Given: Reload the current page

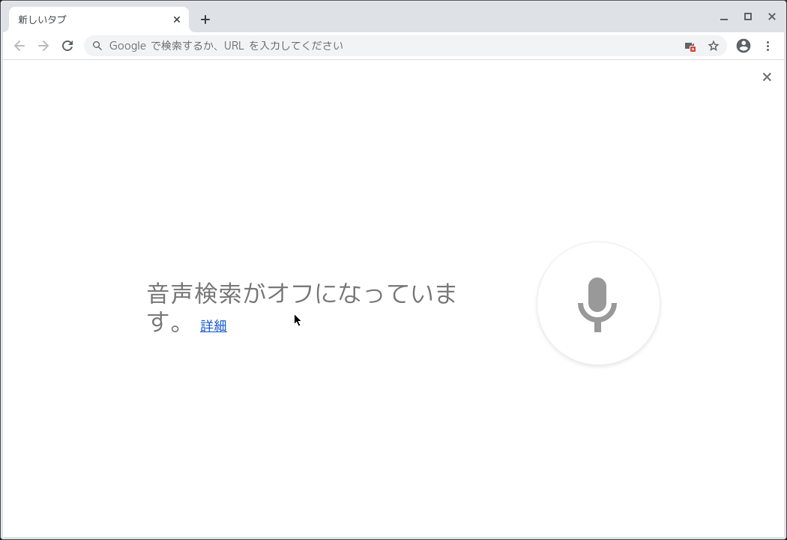Looking at the screenshot, I should tap(67, 46).
